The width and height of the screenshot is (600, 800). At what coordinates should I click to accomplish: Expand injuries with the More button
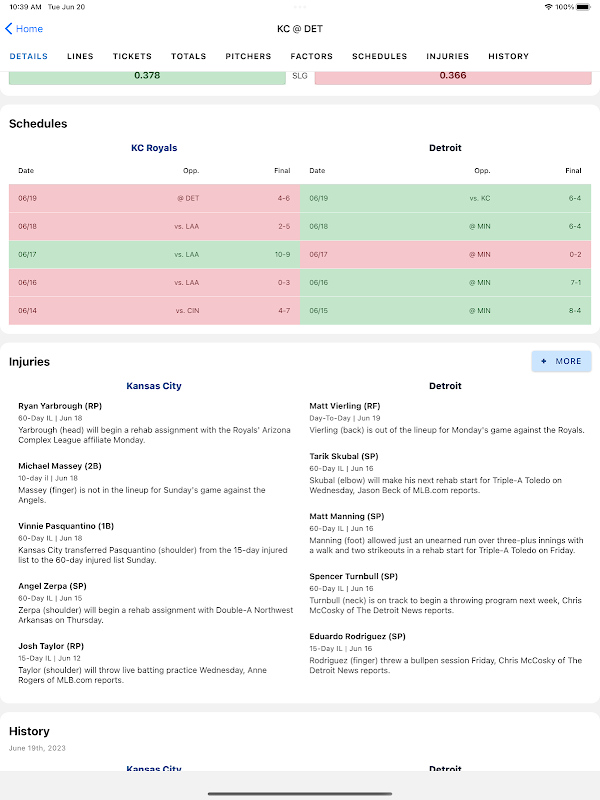561,361
